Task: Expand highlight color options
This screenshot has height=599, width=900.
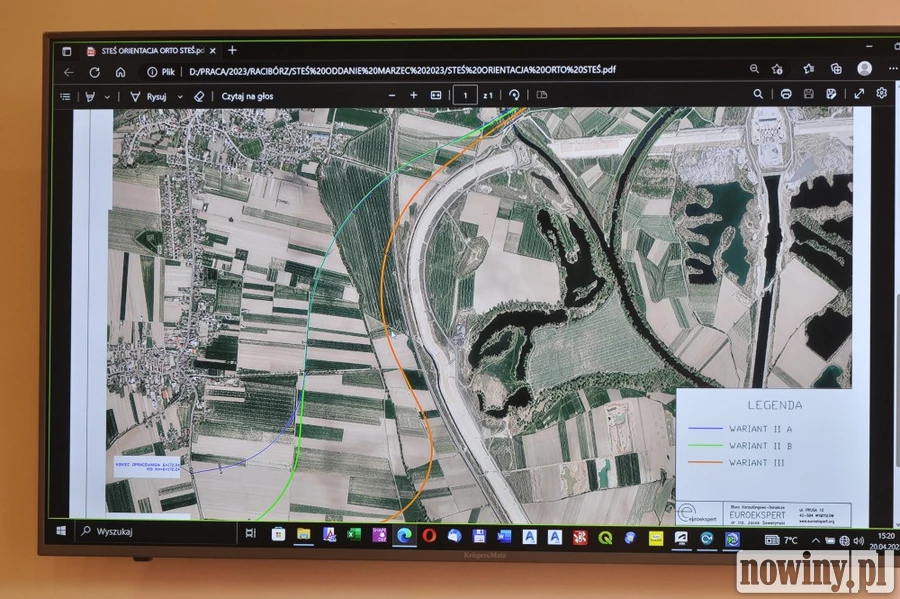Action: (107, 97)
